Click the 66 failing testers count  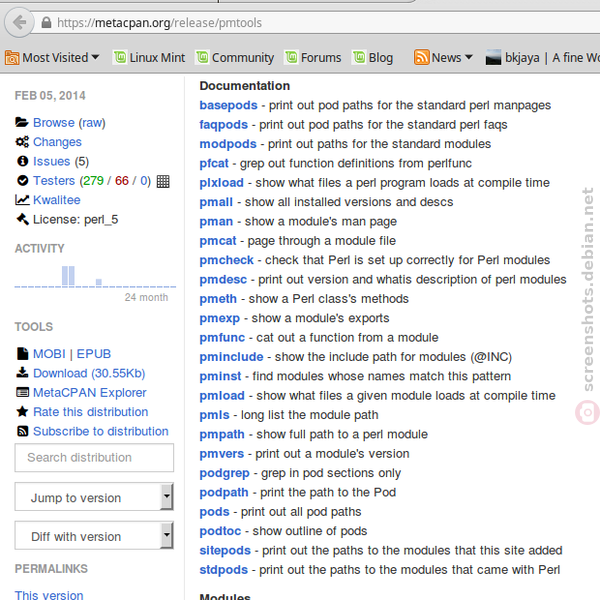pyautogui.click(x=122, y=181)
